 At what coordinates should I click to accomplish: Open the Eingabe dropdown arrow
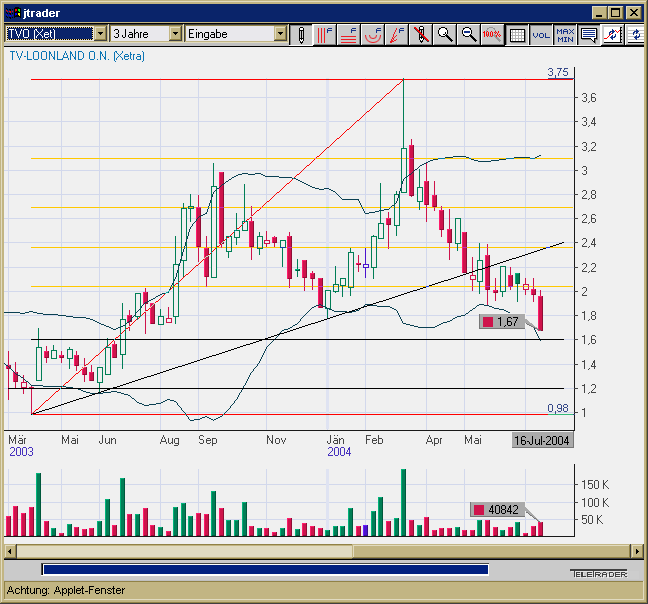(280, 34)
